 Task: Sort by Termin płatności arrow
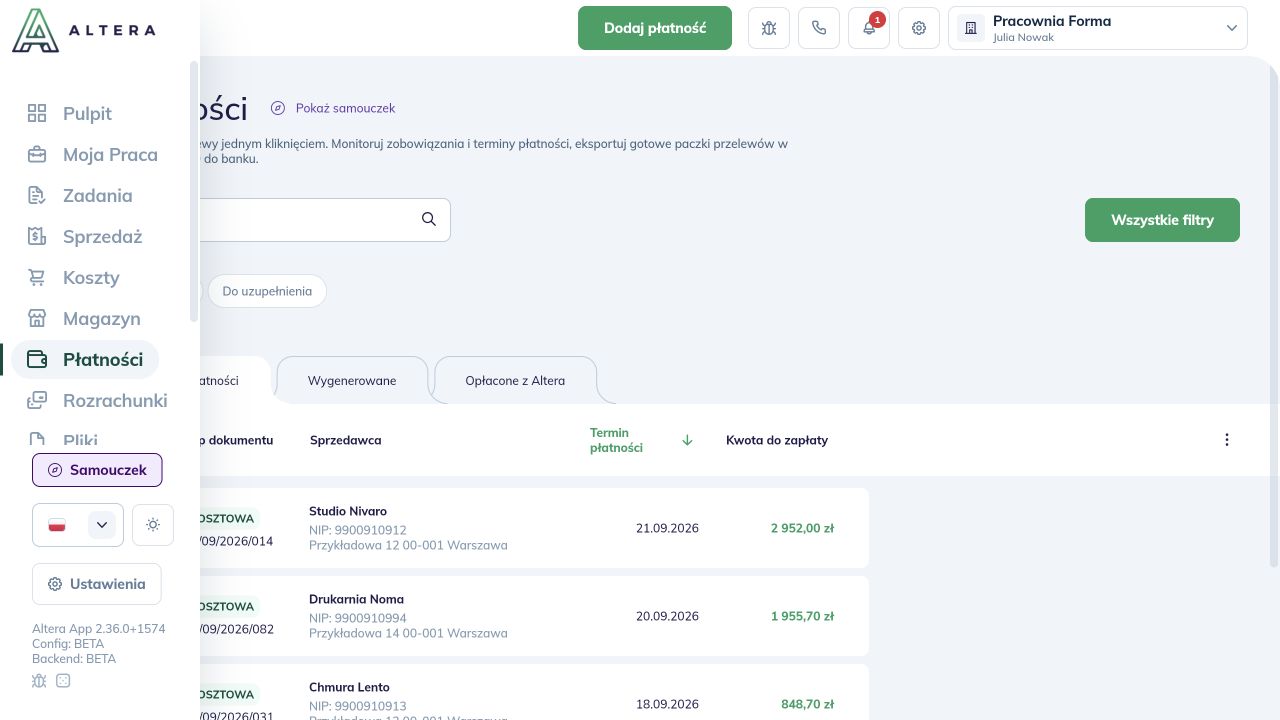coord(687,440)
